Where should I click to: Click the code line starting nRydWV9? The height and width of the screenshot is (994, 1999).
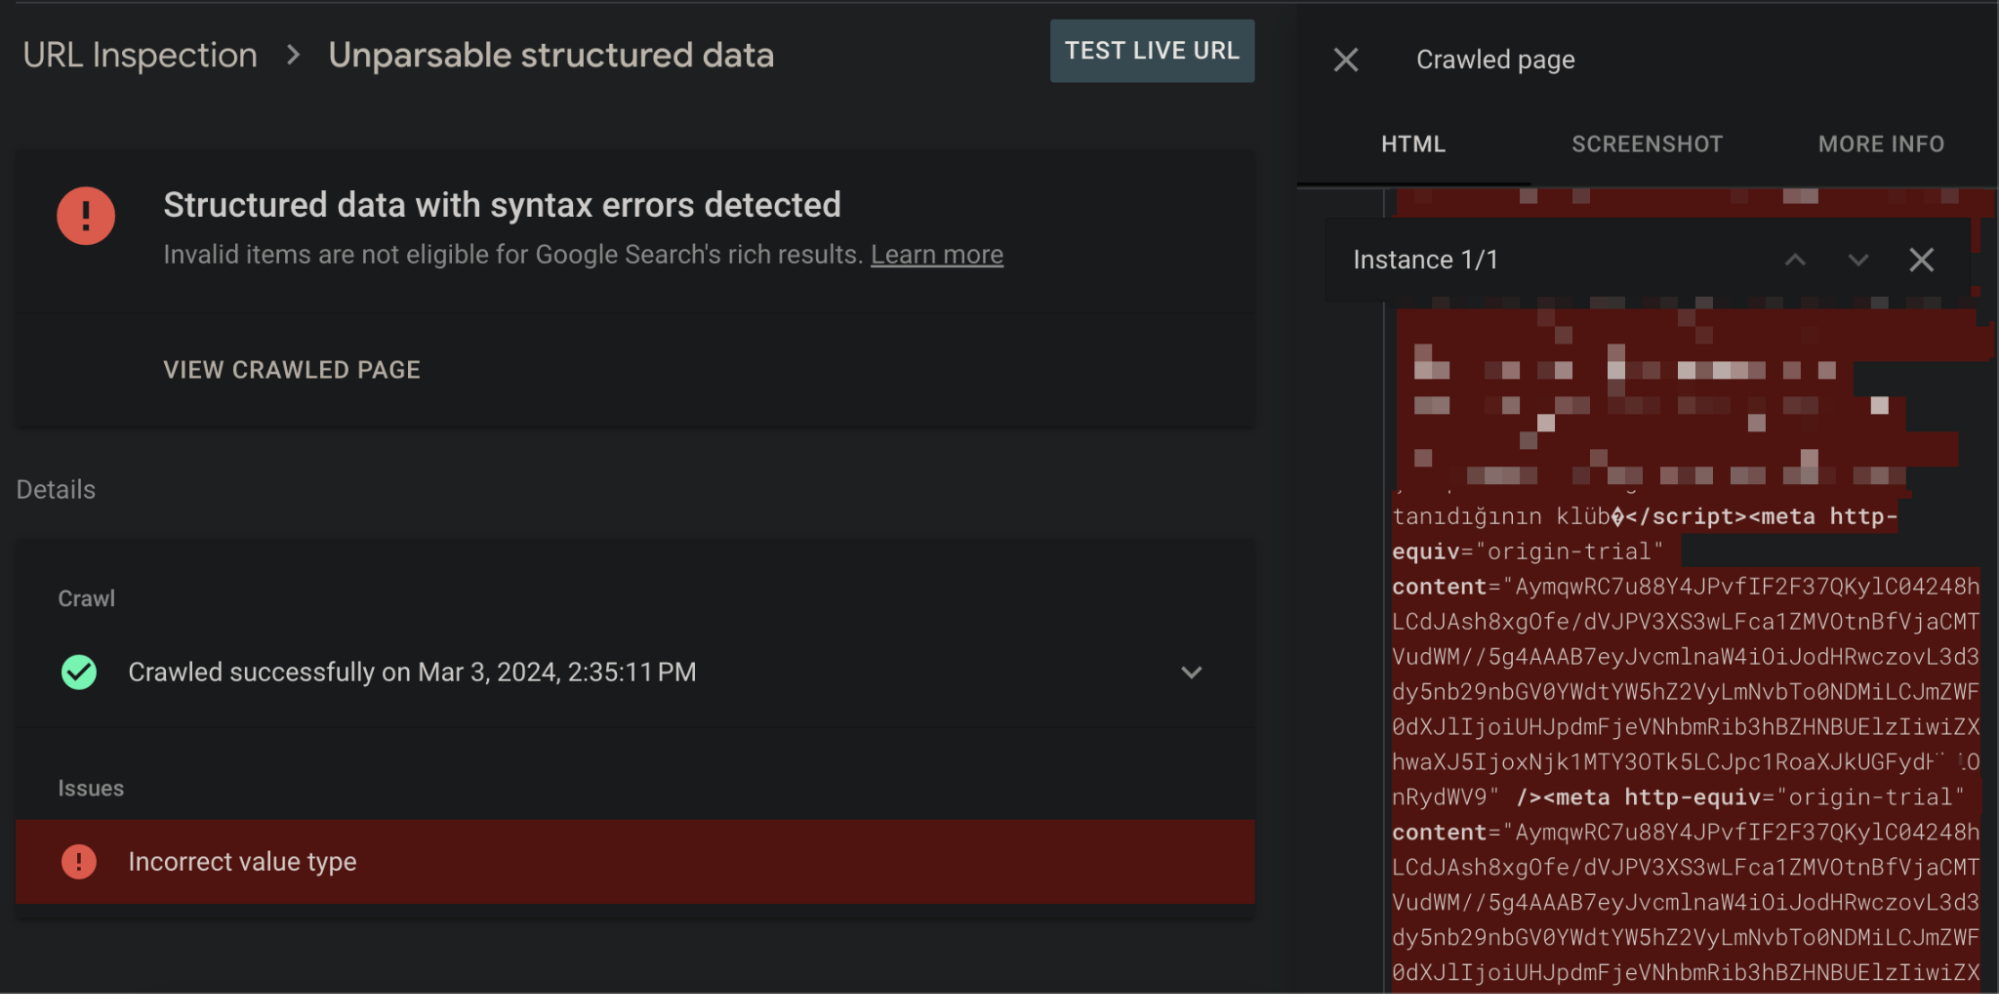[1678, 797]
